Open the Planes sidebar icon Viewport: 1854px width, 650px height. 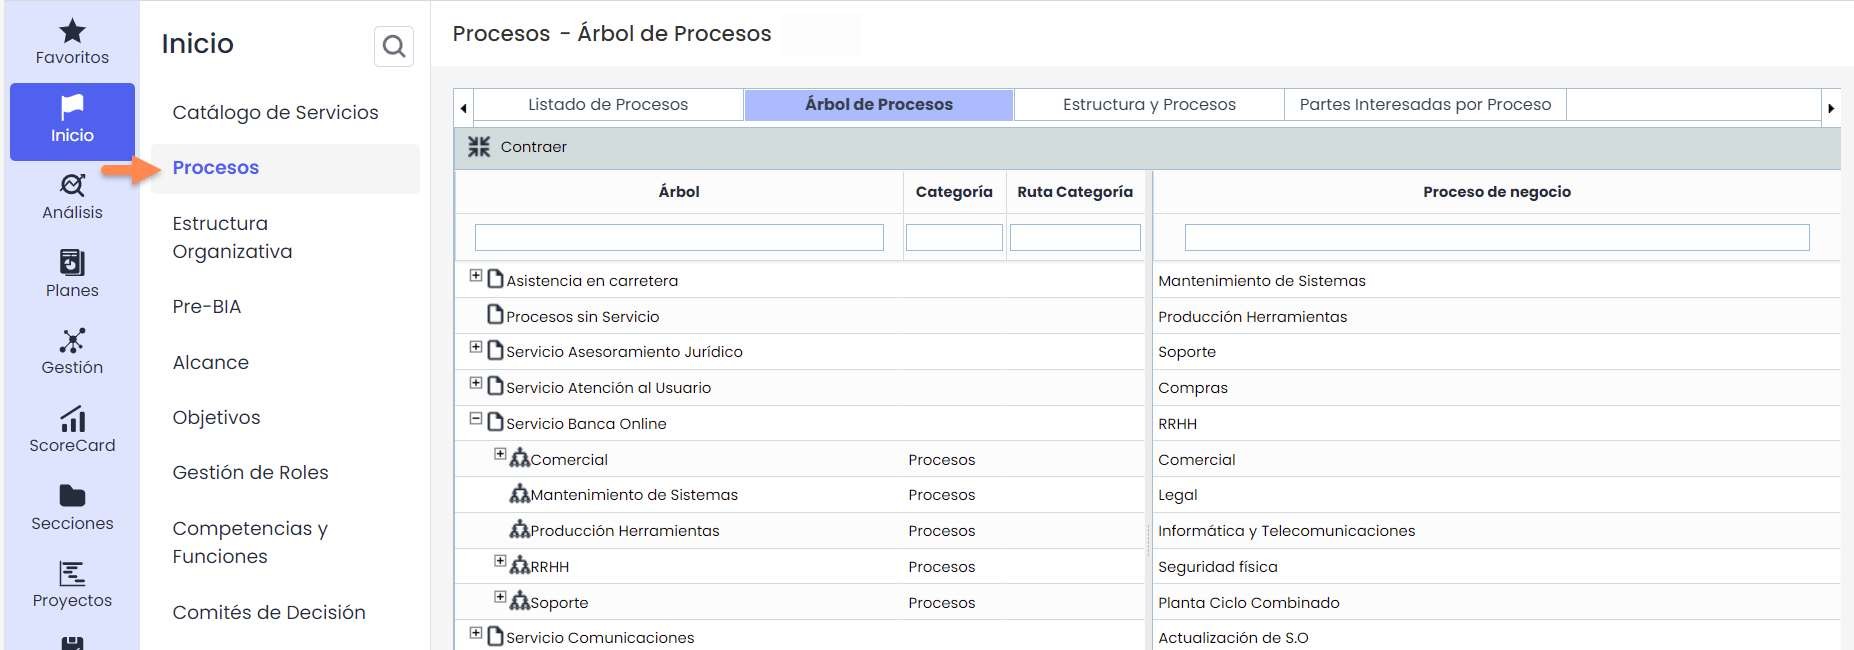72,262
